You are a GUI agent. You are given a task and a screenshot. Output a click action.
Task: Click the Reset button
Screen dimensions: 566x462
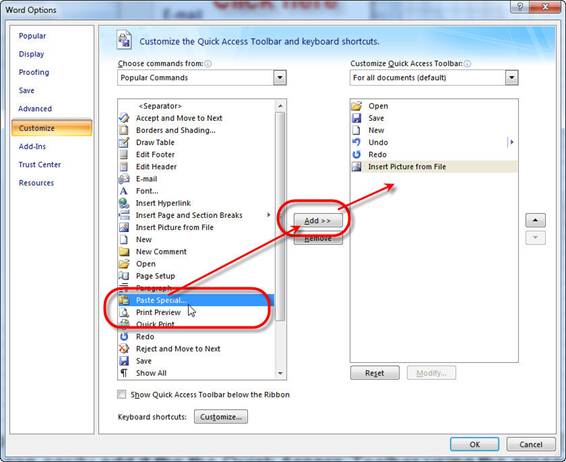pyautogui.click(x=375, y=373)
